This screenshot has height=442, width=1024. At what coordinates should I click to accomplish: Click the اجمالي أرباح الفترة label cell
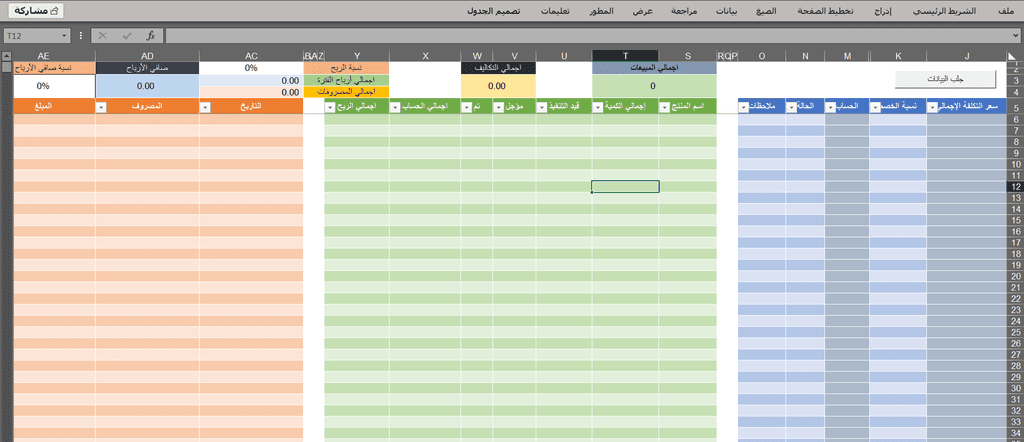click(x=346, y=80)
